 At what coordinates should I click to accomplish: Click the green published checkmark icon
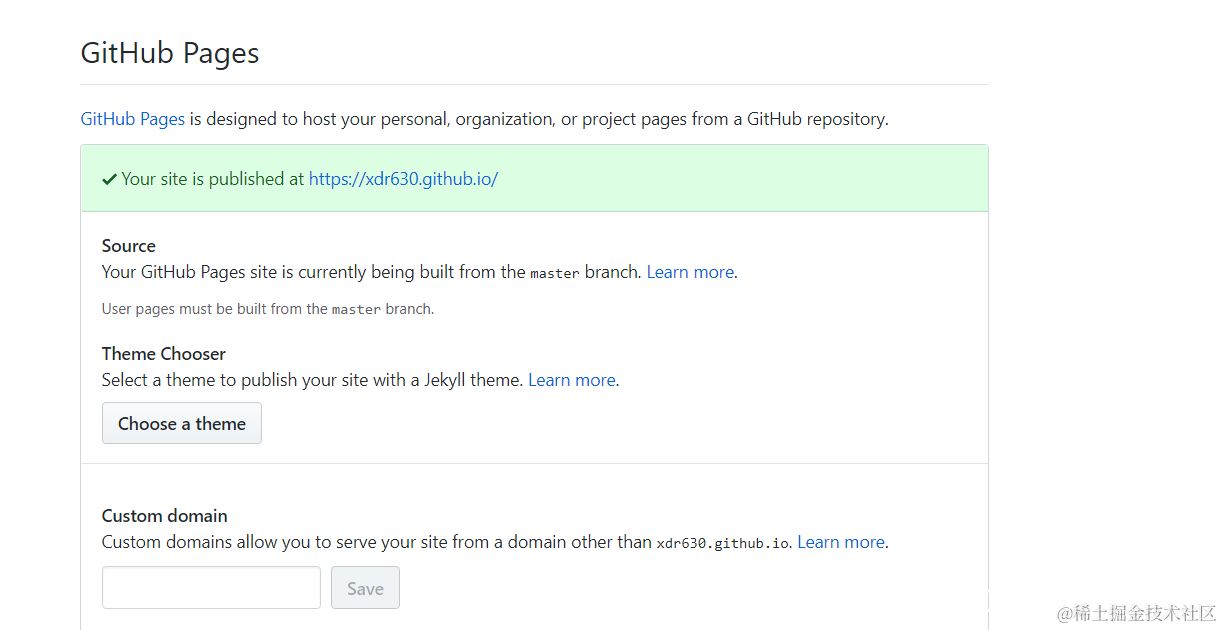click(110, 179)
